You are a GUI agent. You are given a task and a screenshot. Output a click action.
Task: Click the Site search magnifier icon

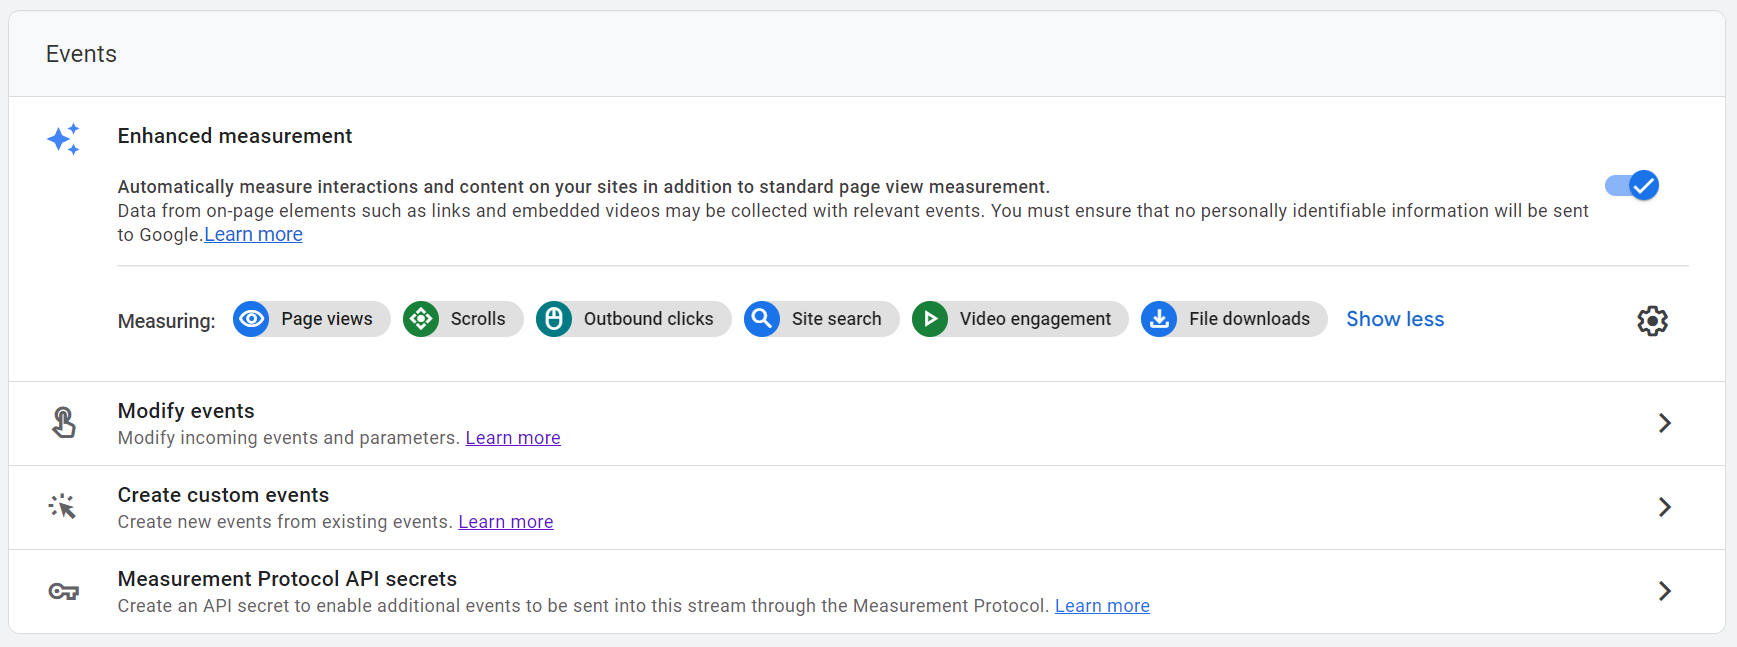point(762,319)
